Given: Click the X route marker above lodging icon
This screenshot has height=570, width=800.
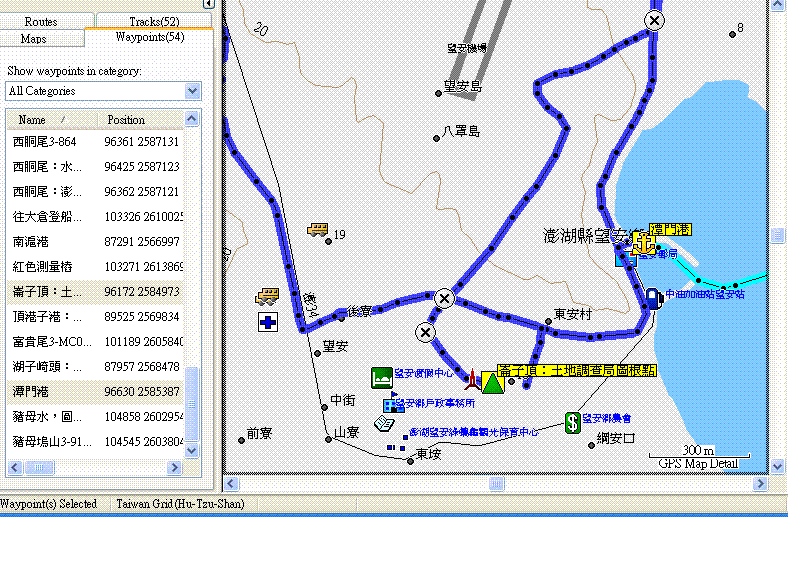Looking at the screenshot, I should coord(425,333).
